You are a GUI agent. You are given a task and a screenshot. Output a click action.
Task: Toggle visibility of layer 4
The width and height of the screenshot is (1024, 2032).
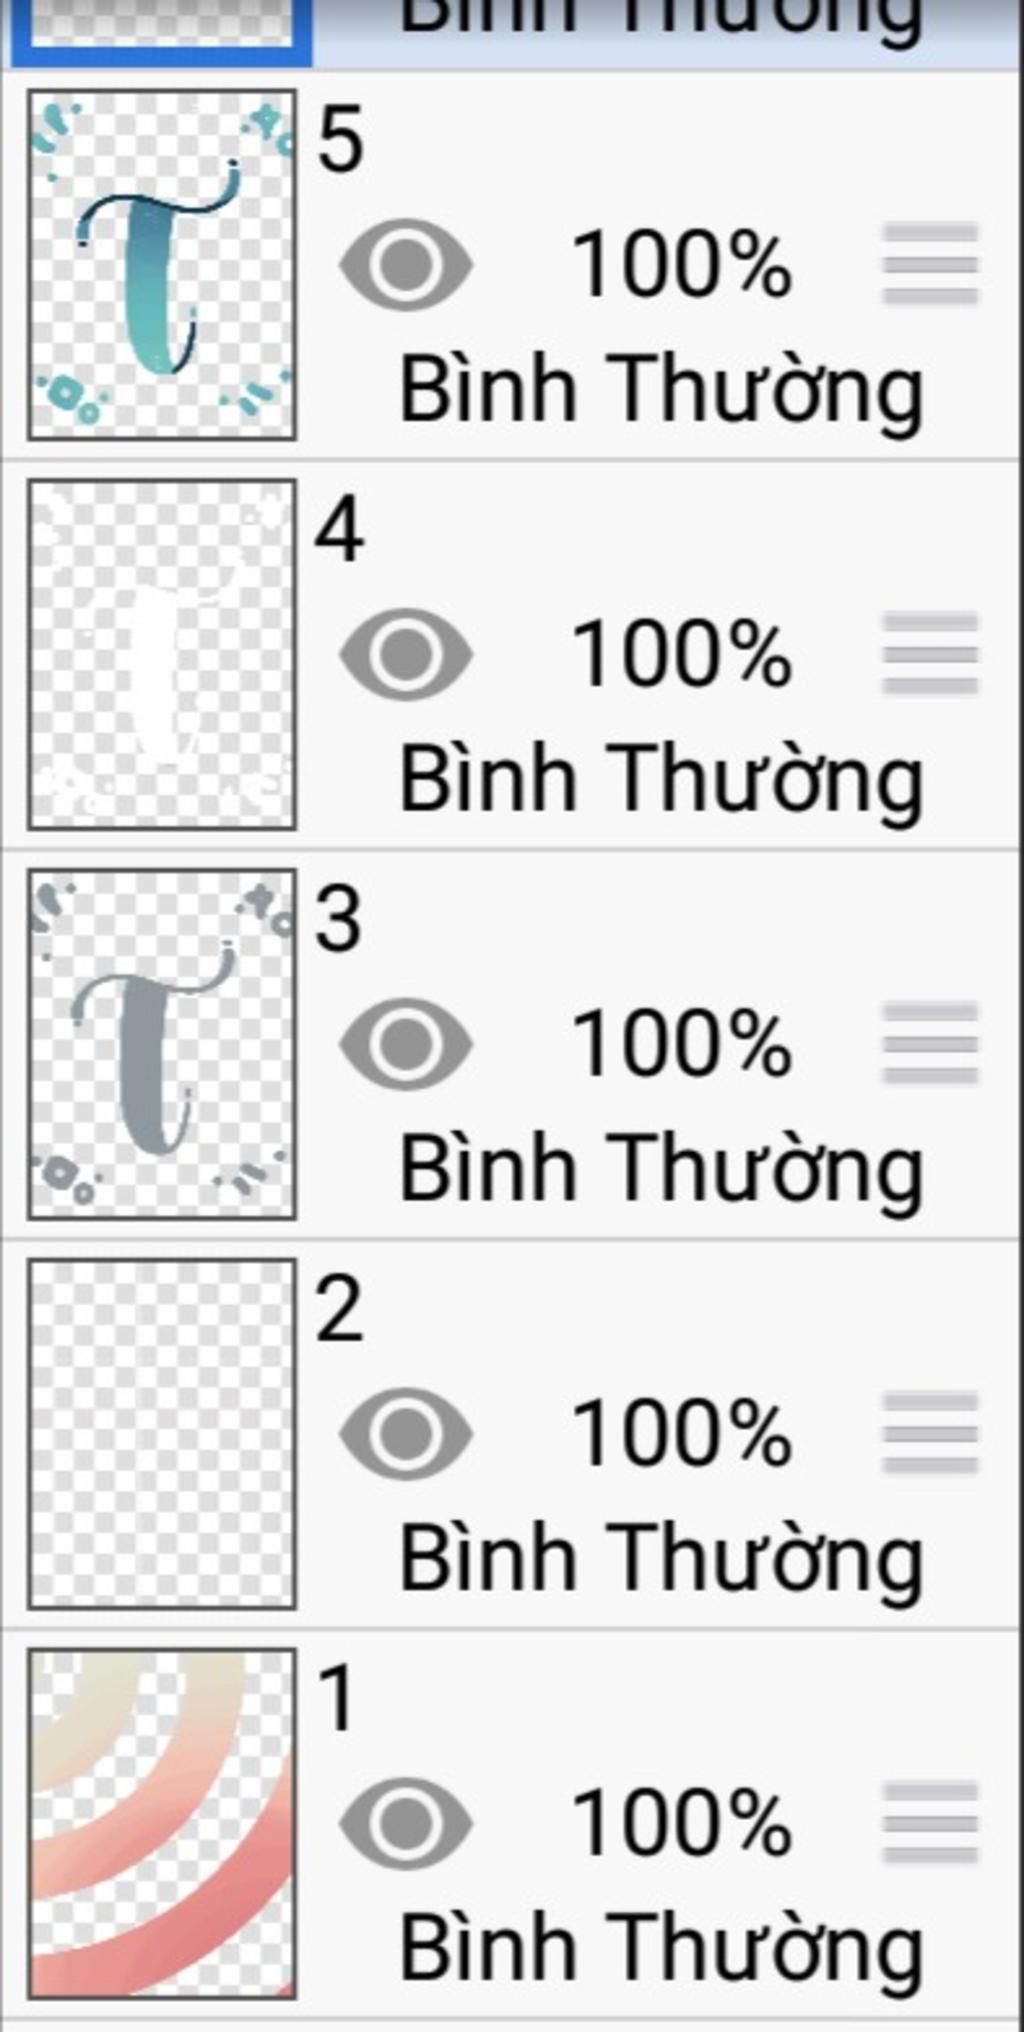click(406, 654)
